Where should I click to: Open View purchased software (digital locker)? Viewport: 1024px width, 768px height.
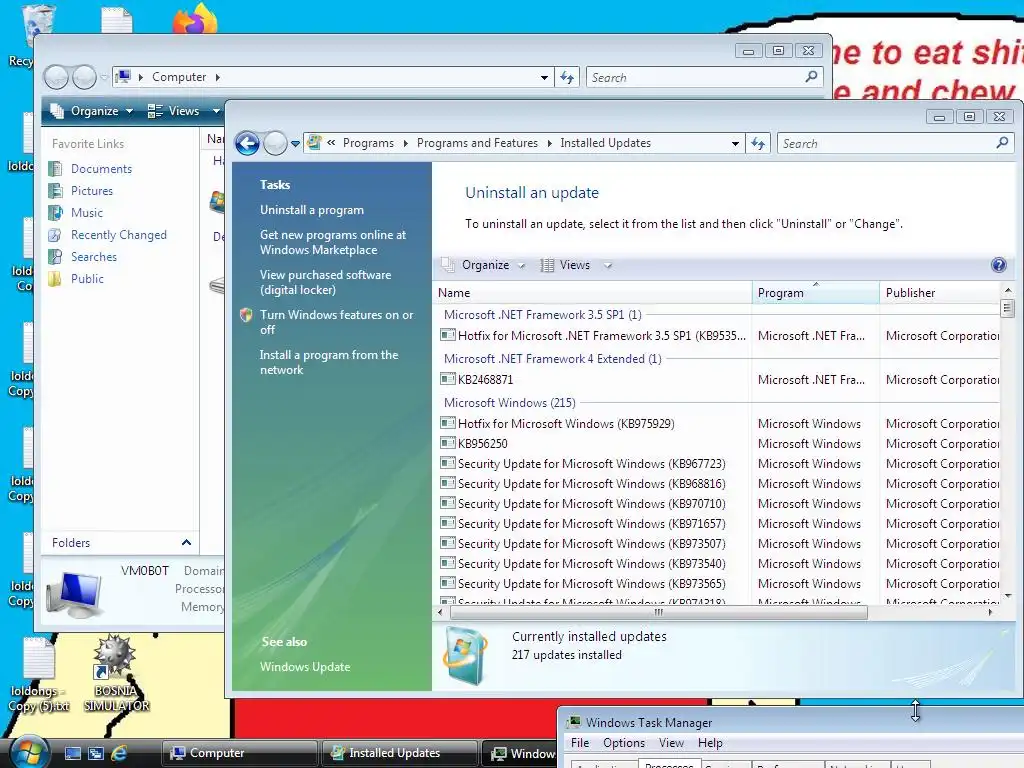point(325,282)
